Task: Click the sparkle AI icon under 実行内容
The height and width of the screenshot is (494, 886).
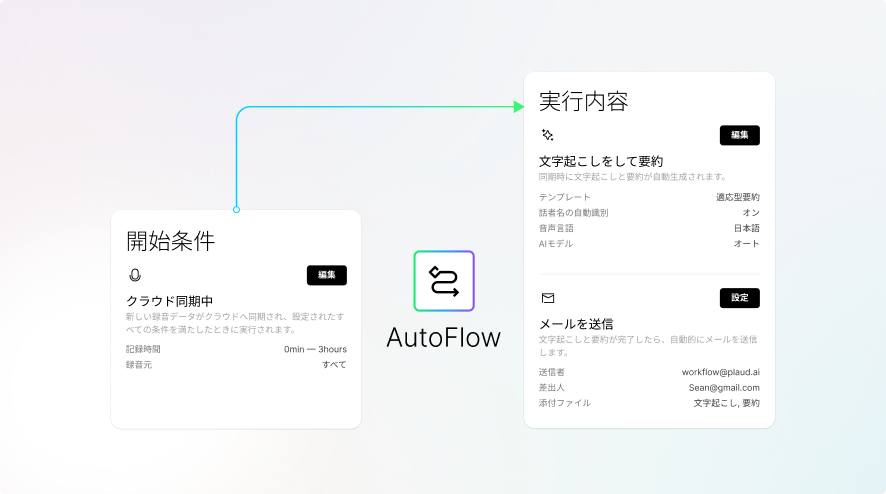Action: point(547,135)
